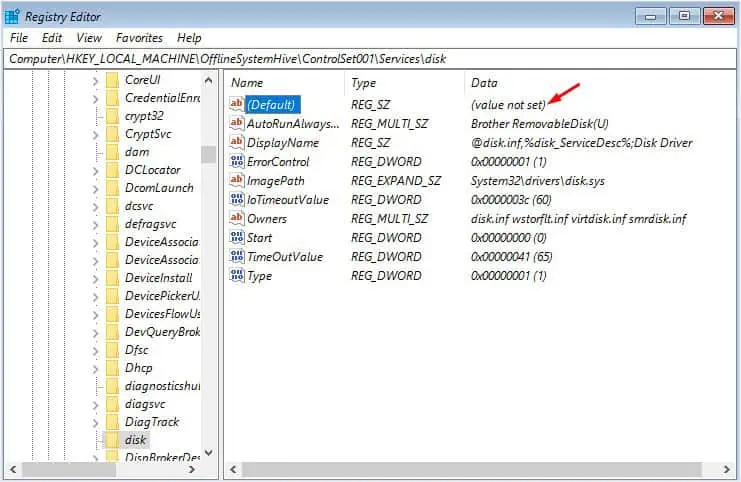Click the folder icon of DeviceInstall key
741x482 pixels.
(112, 278)
